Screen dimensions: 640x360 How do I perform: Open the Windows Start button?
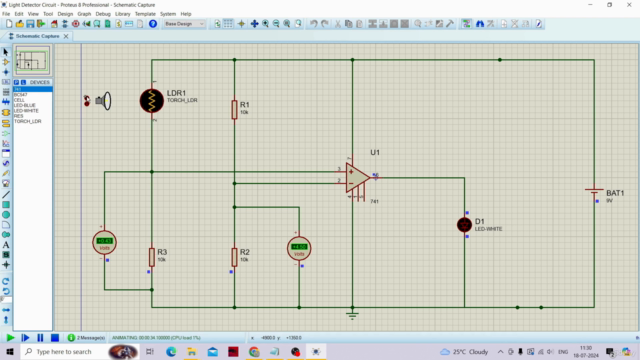[10, 351]
